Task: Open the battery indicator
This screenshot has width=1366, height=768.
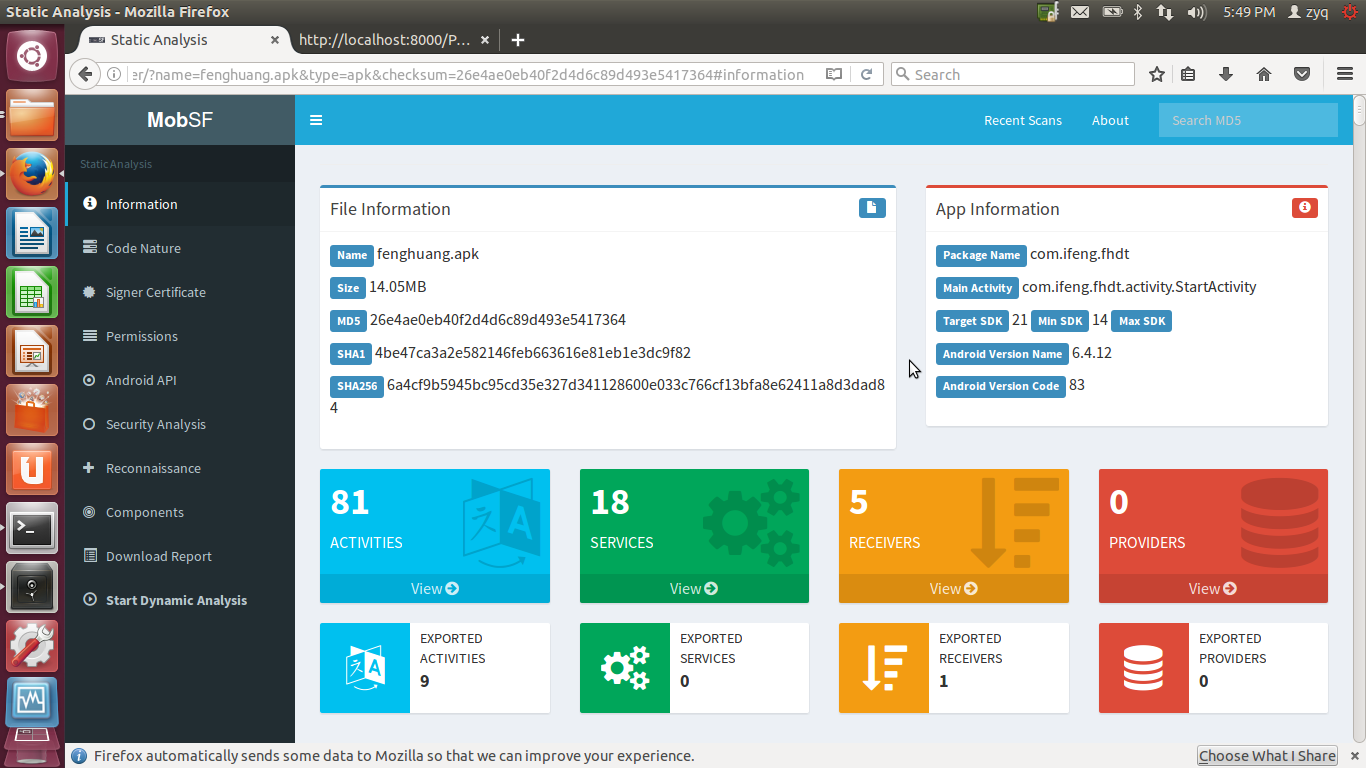Action: click(x=1112, y=12)
